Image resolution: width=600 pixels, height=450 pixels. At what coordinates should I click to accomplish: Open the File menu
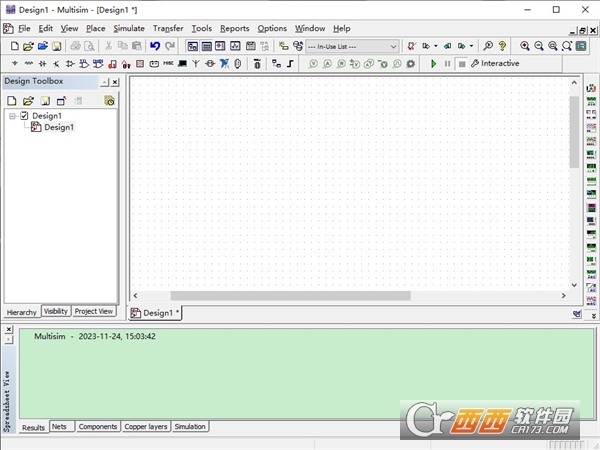click(x=24, y=28)
